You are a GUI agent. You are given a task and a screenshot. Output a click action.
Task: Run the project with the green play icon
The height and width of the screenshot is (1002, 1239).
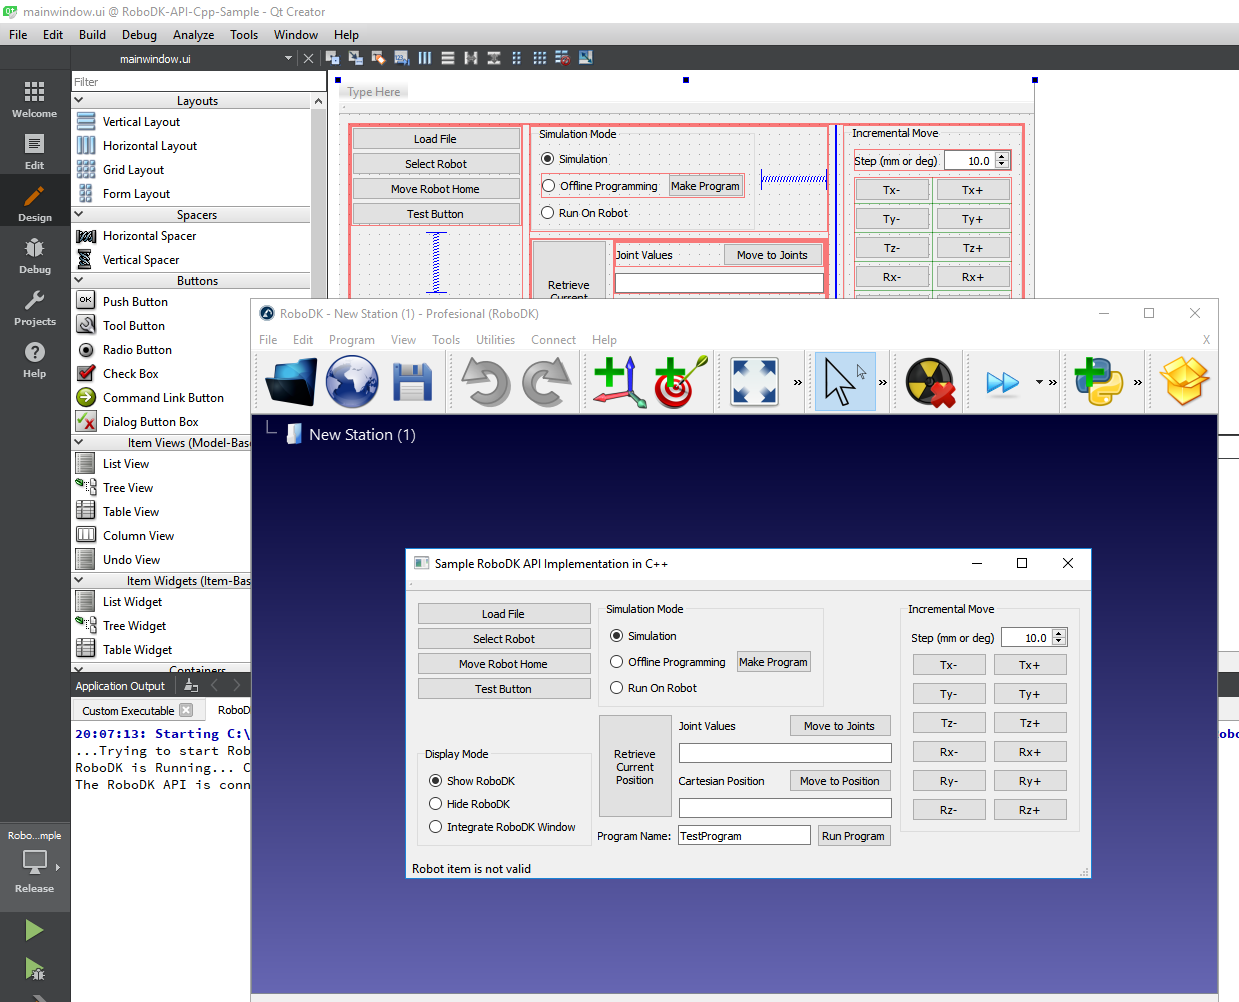click(x=34, y=930)
